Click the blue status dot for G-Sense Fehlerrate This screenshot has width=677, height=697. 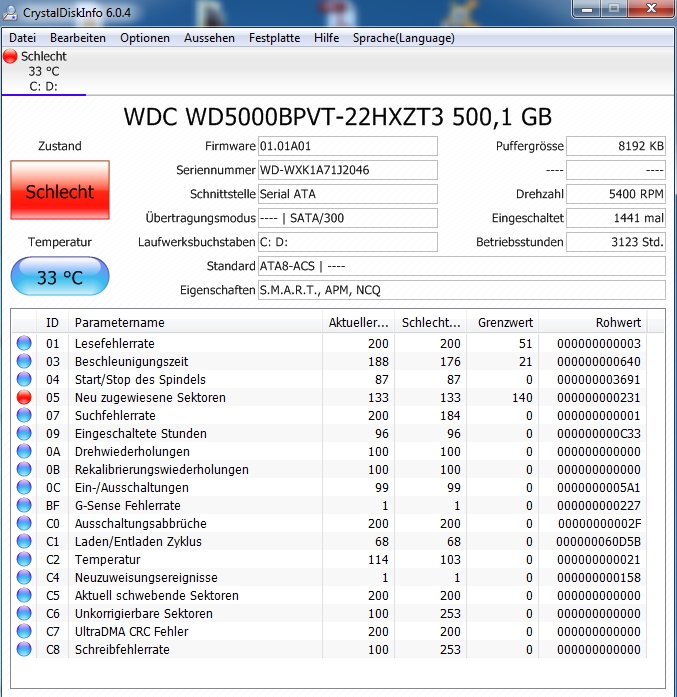(24, 505)
